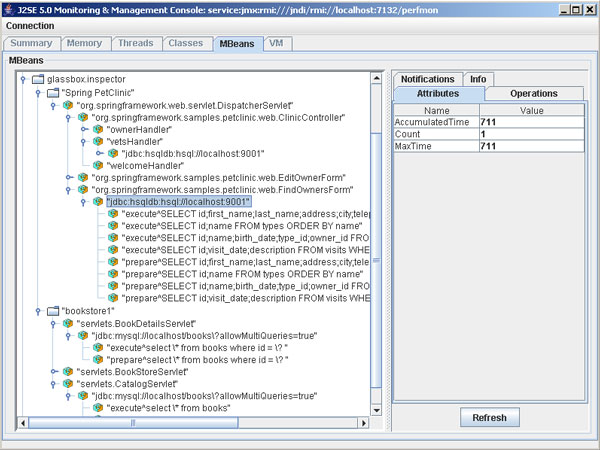Image resolution: width=600 pixels, height=450 pixels.
Task: Click the servlets.CatalogServlet bean icon
Action: point(68,383)
